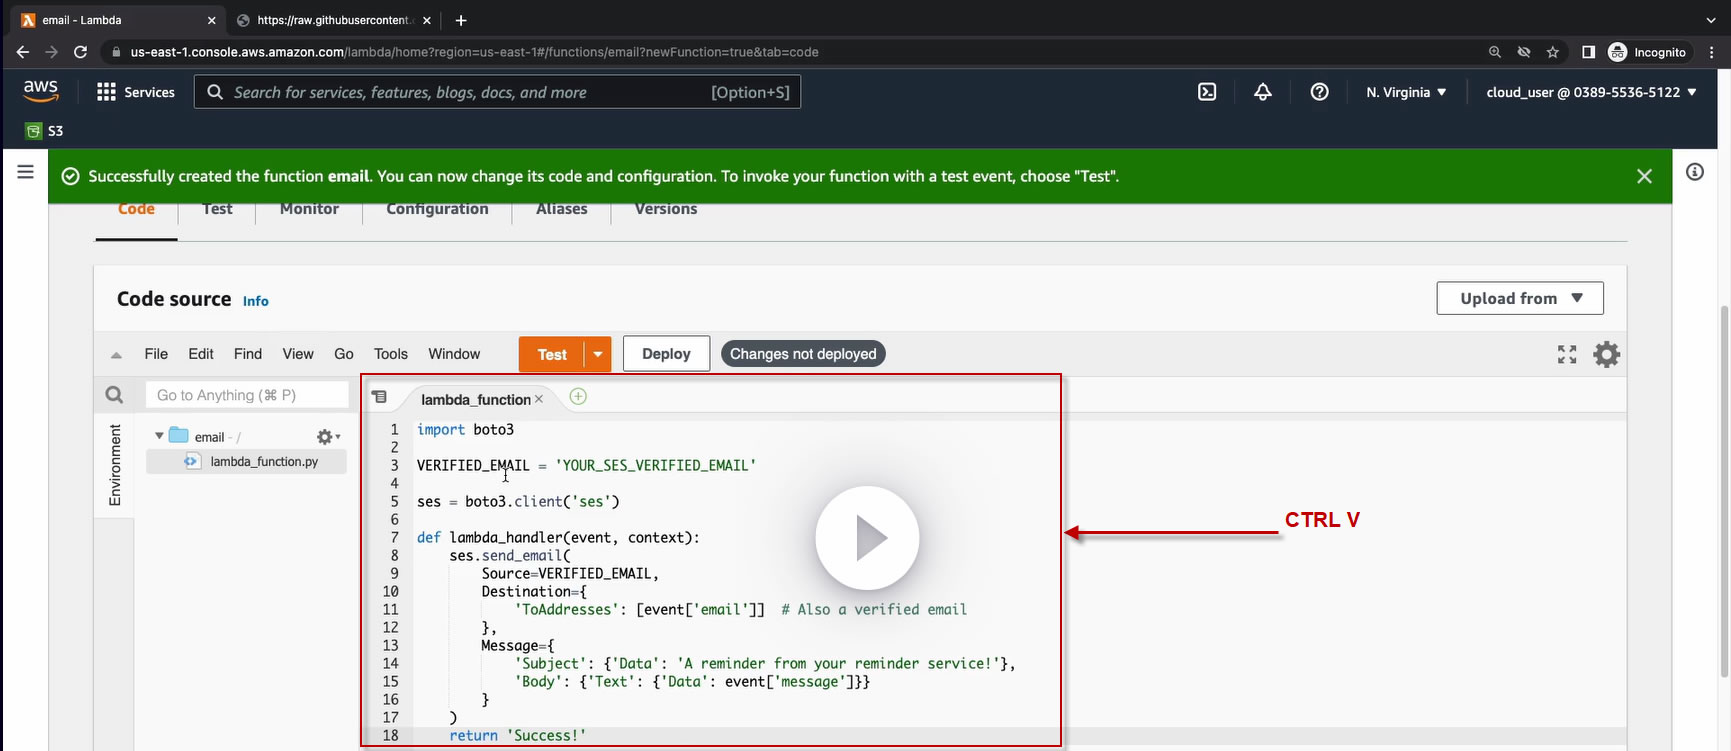This screenshot has width=1731, height=751.
Task: Play the video overlay
Action: [x=867, y=538]
